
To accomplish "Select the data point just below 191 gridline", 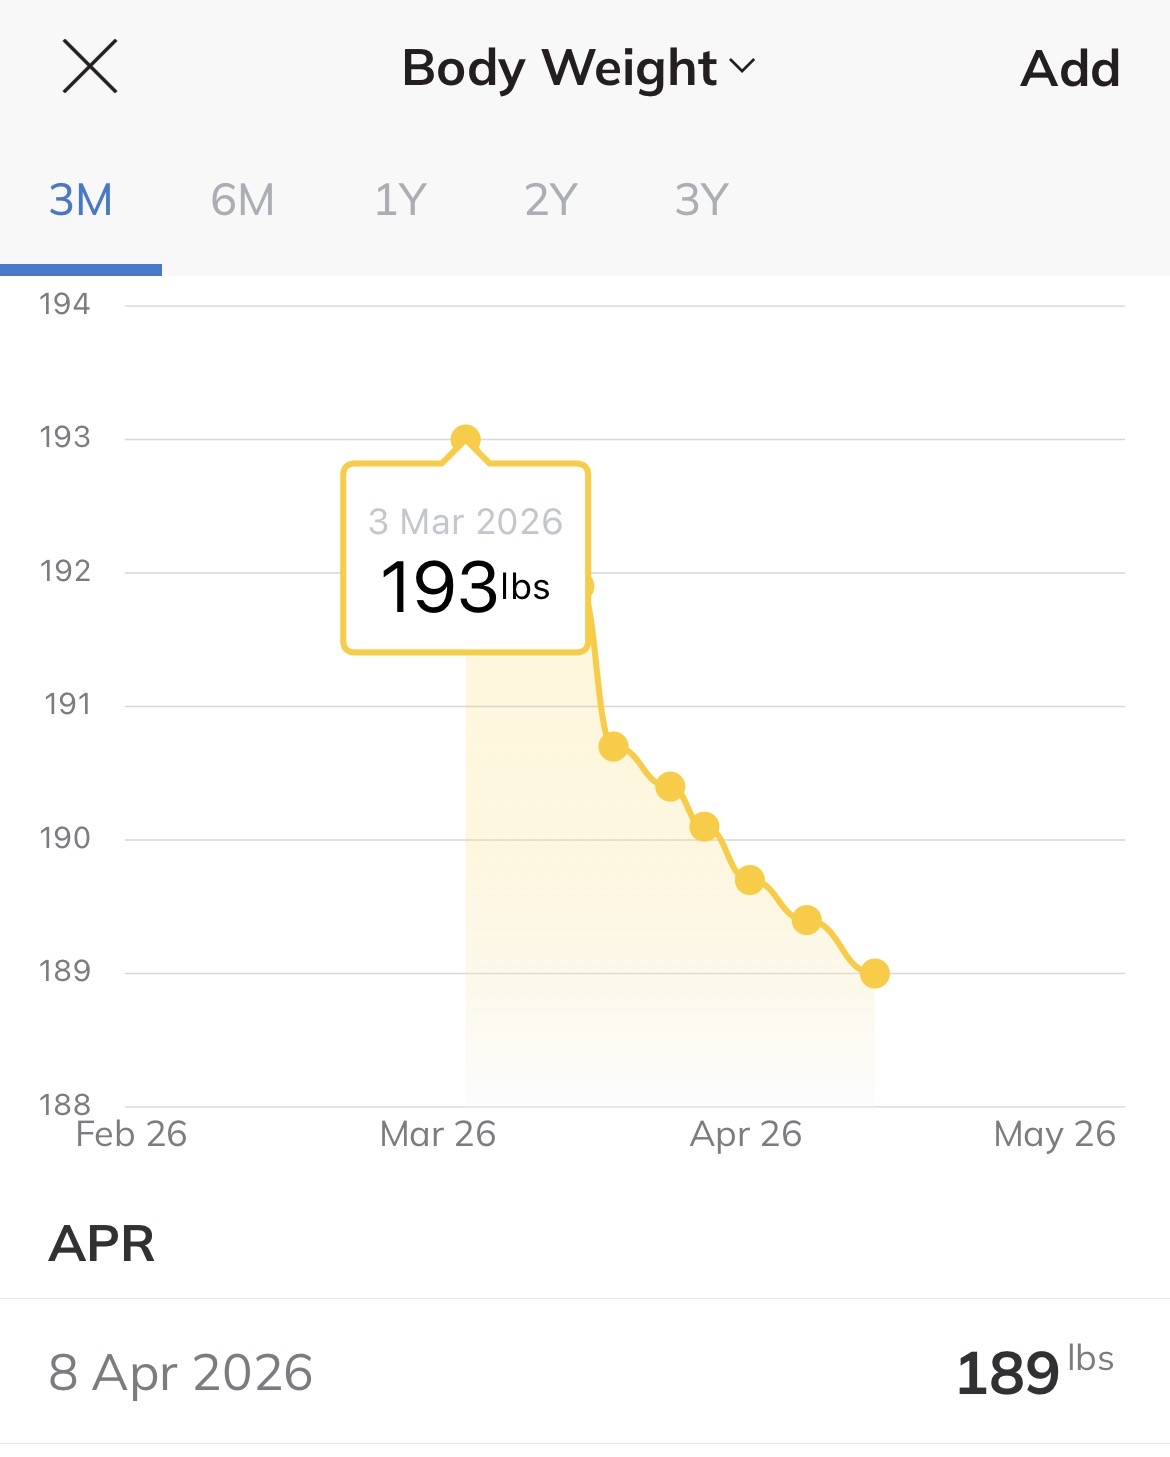I will point(613,746).
